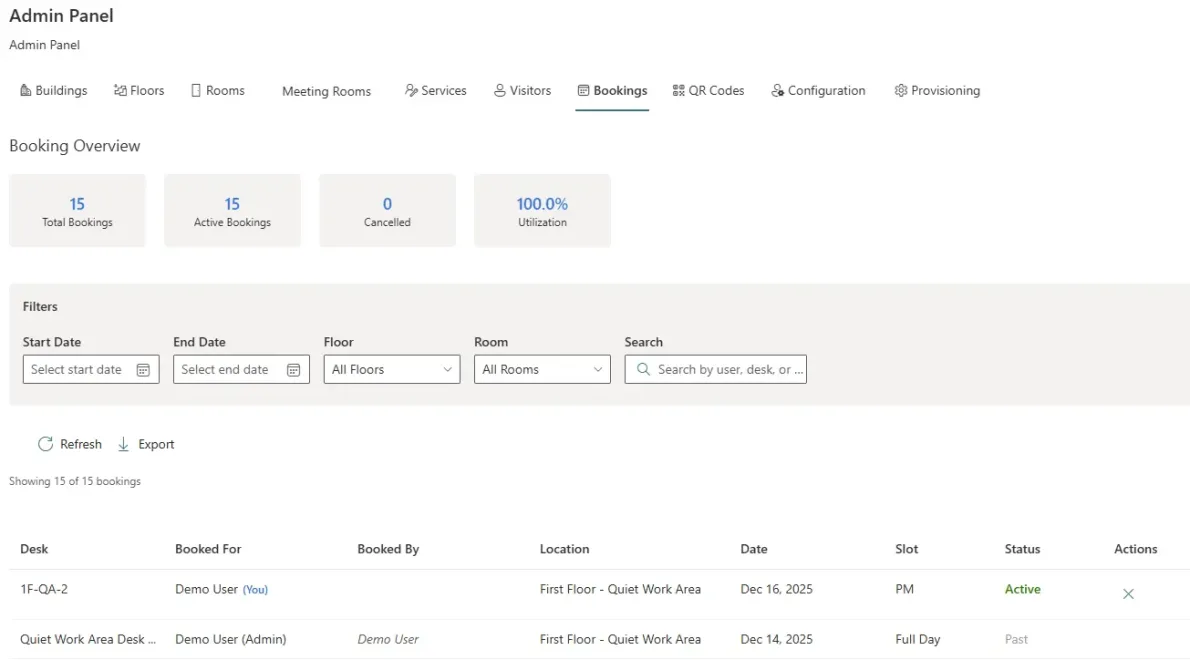Switch to the Bookings tab
This screenshot has height=660, width=1190.
(x=612, y=90)
